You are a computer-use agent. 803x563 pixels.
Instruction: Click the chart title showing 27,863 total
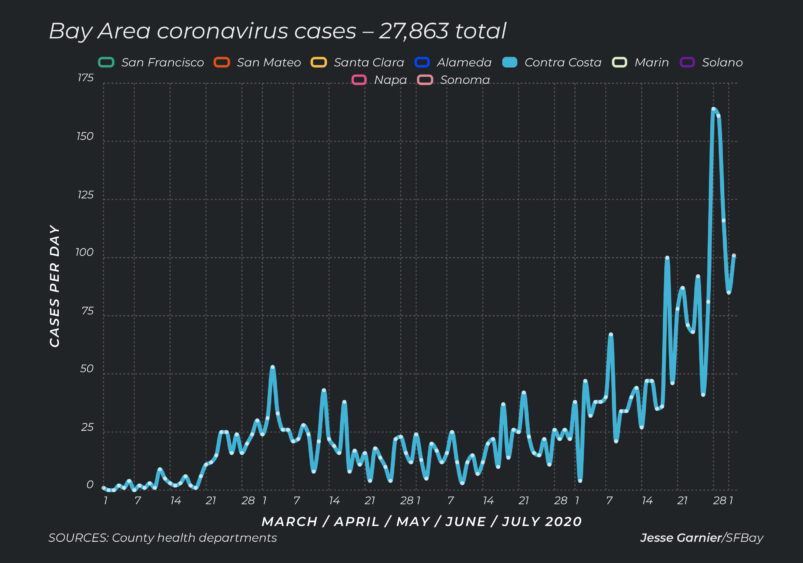click(x=277, y=31)
